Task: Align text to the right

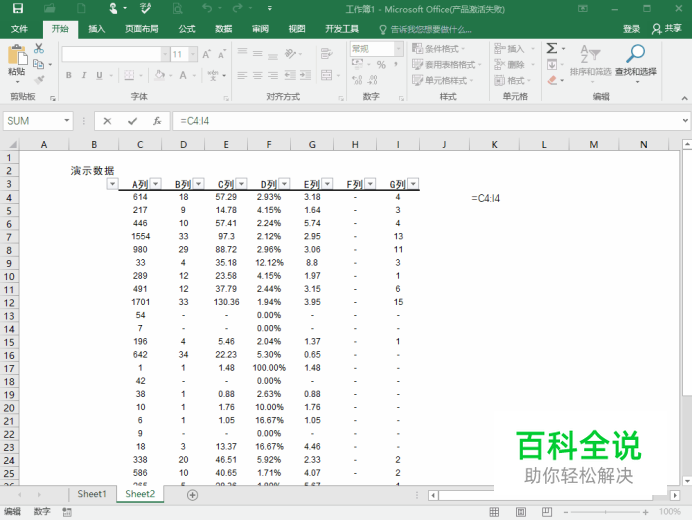Action: 273,75
